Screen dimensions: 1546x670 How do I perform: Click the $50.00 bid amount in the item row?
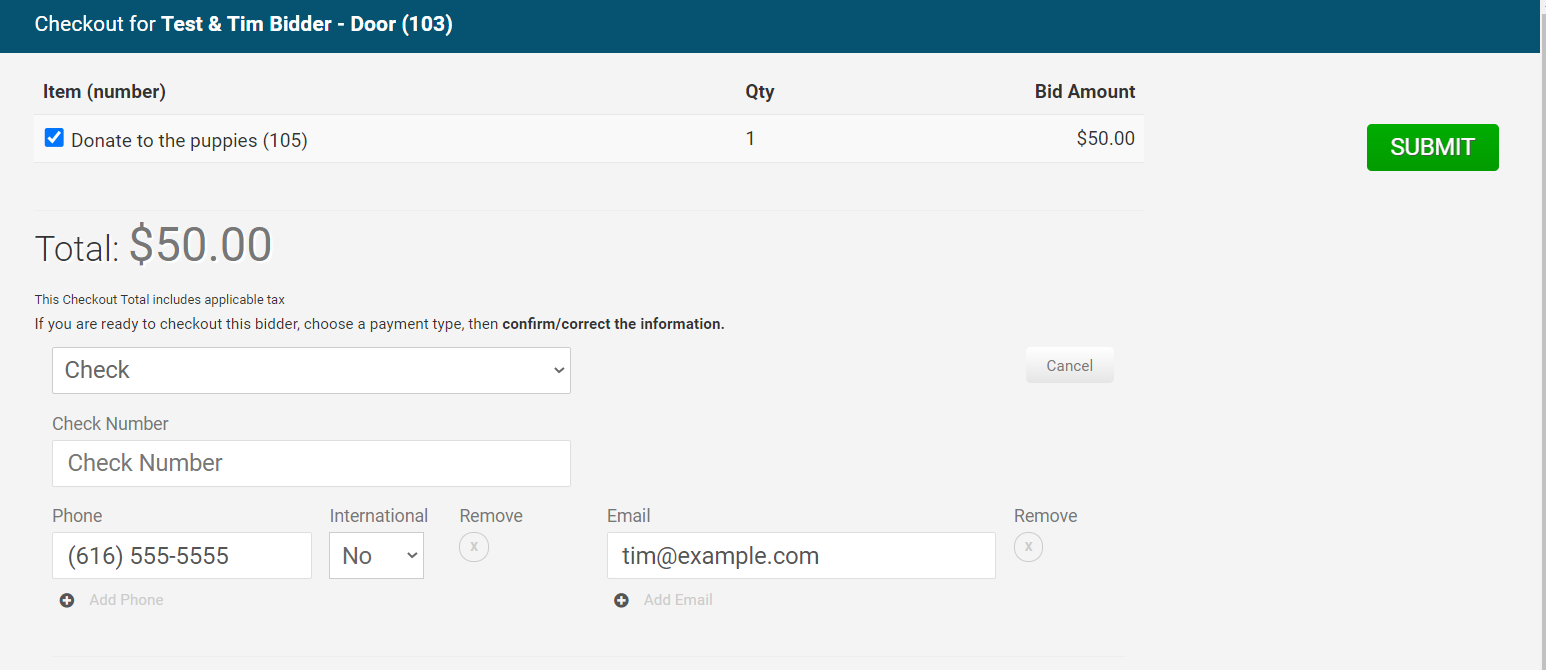click(x=1105, y=139)
